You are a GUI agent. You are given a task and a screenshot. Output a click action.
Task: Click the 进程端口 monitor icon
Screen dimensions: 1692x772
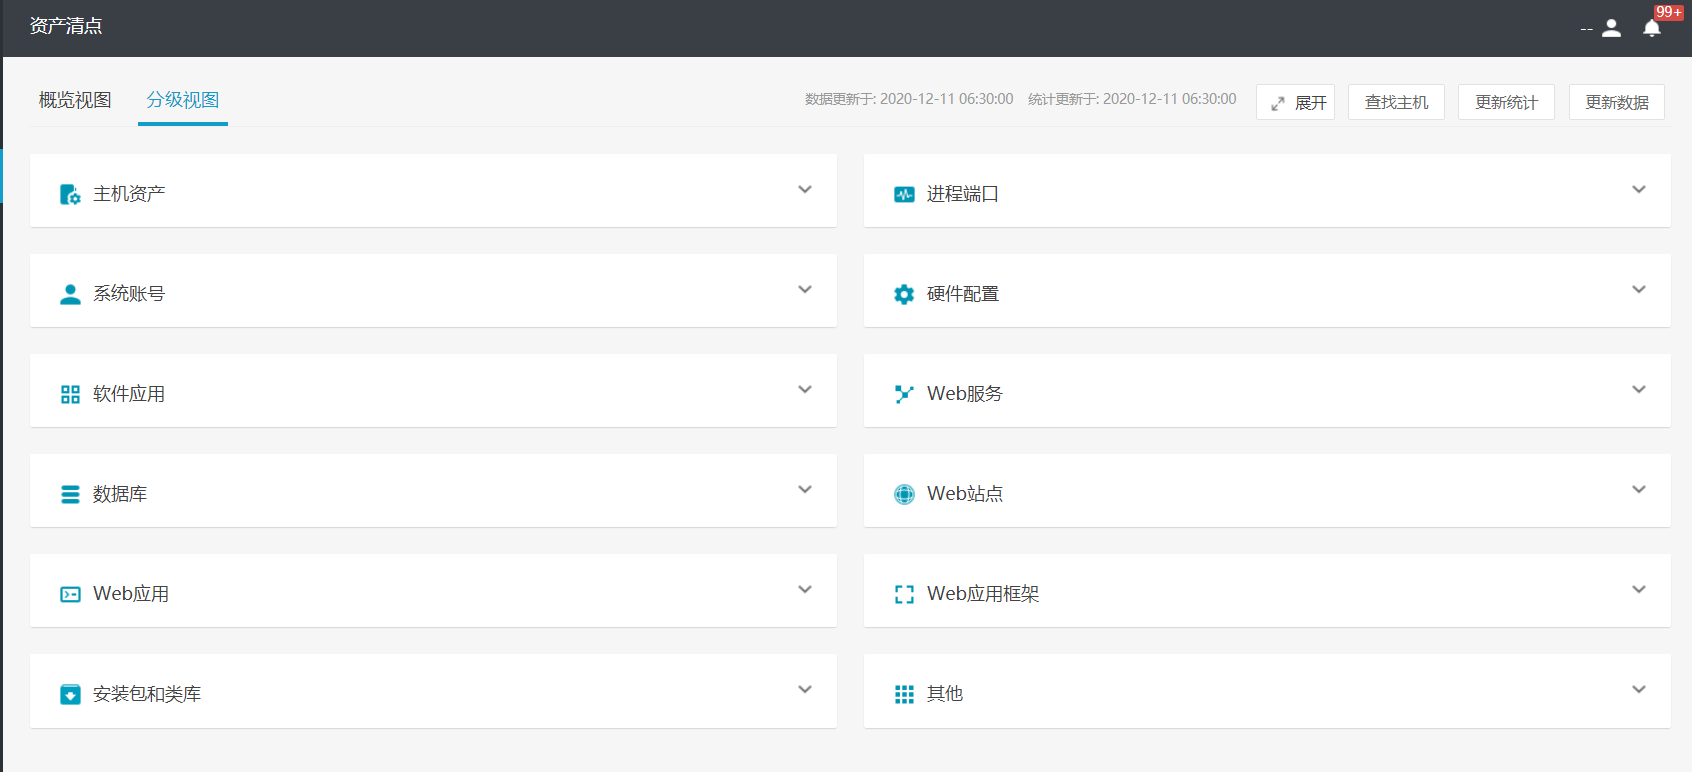[904, 194]
